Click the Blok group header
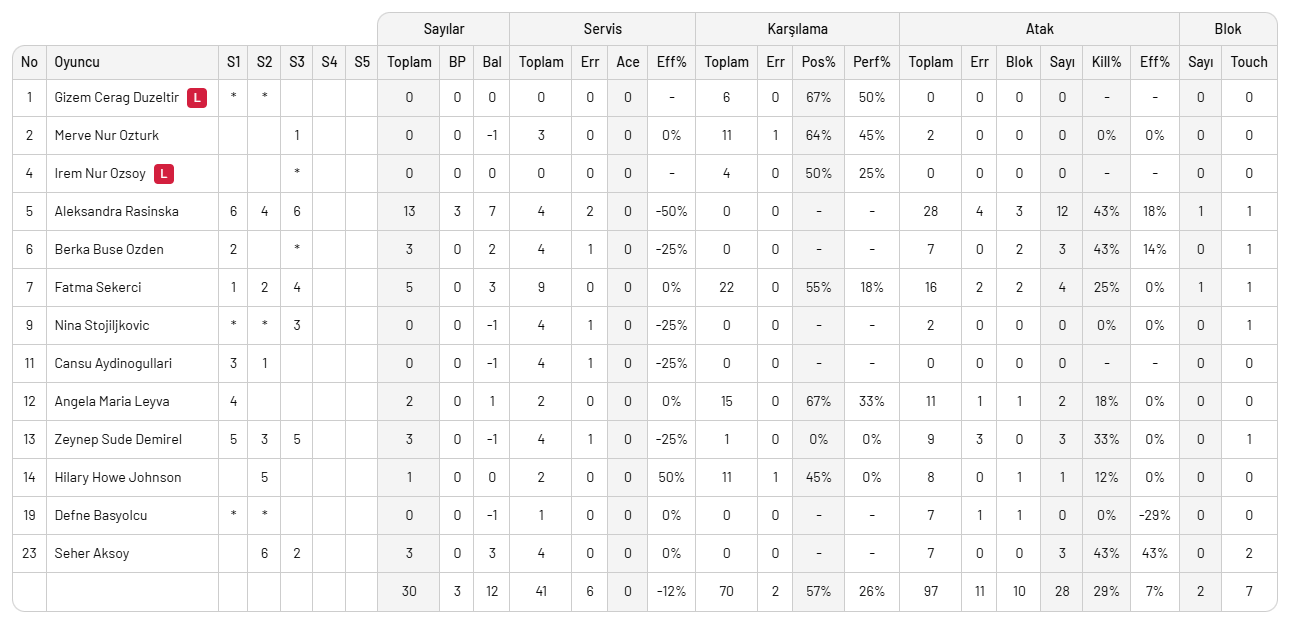Viewport: 1291px width, 618px height. pyautogui.click(x=1228, y=29)
